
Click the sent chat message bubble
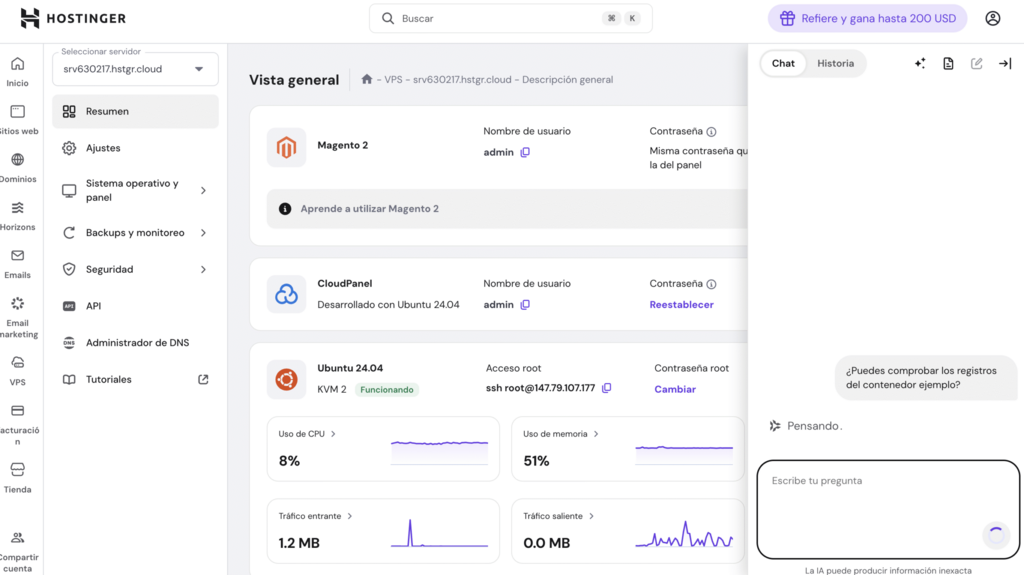pos(926,378)
